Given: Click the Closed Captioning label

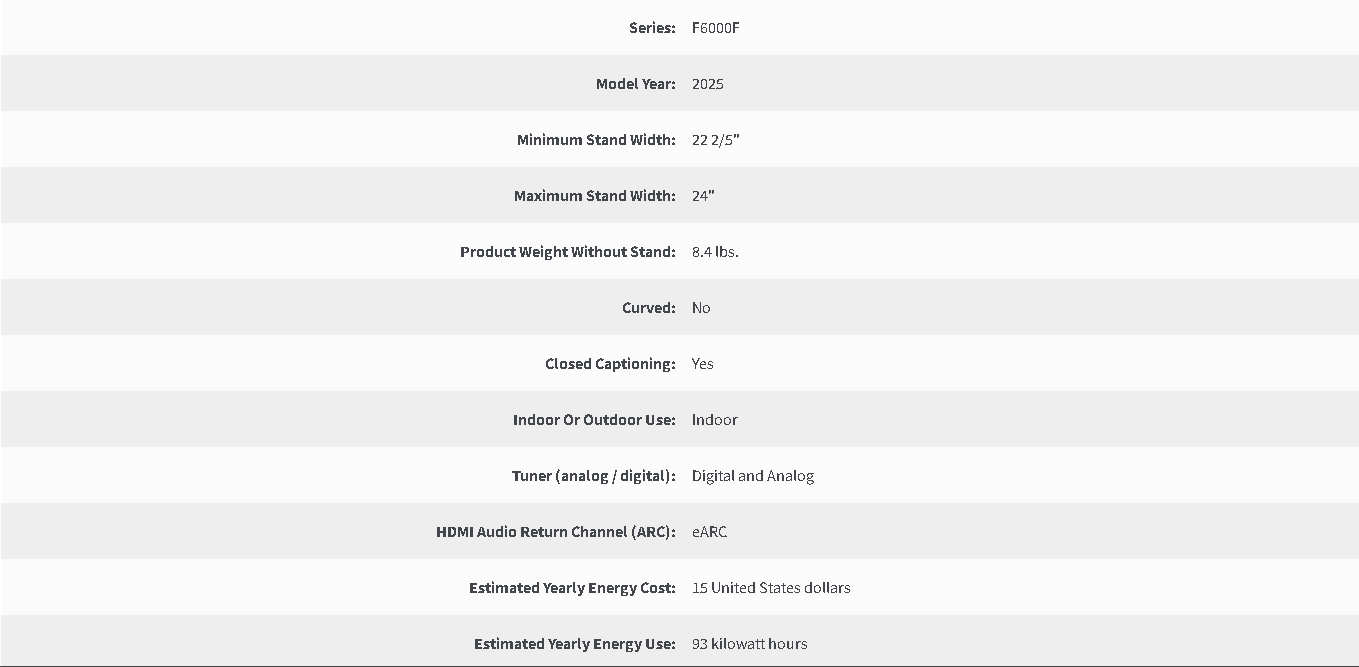Looking at the screenshot, I should pos(610,364).
